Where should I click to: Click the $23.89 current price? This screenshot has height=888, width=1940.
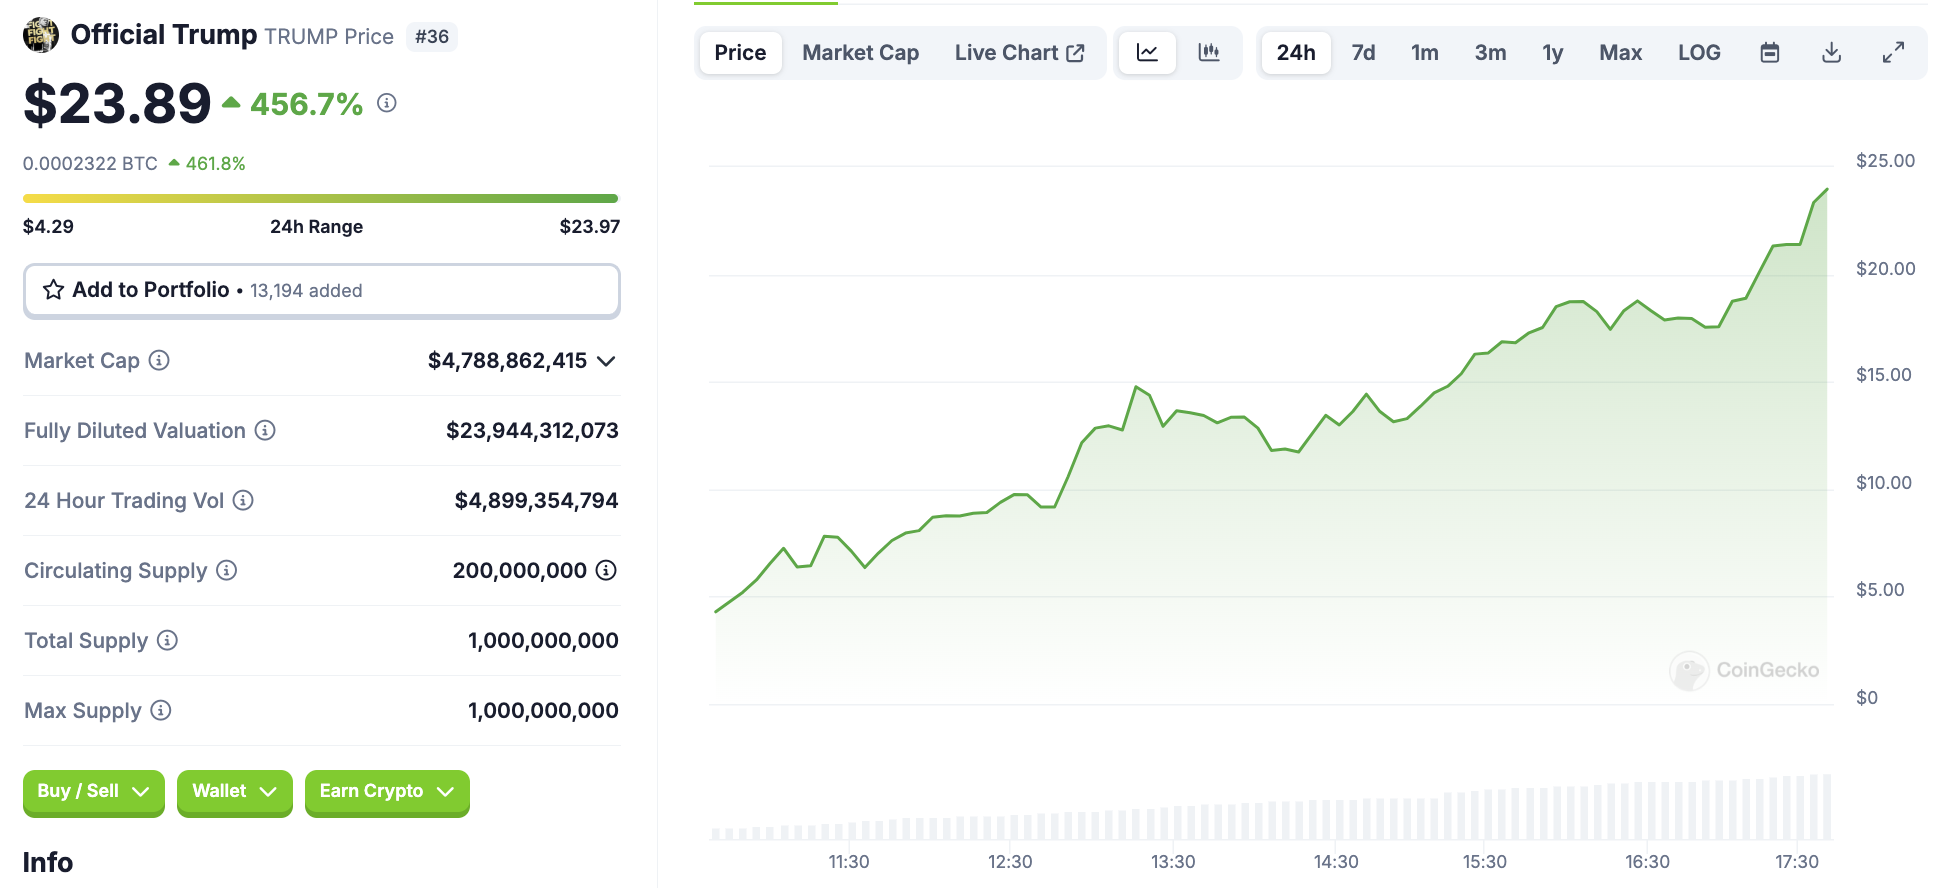click(x=117, y=103)
